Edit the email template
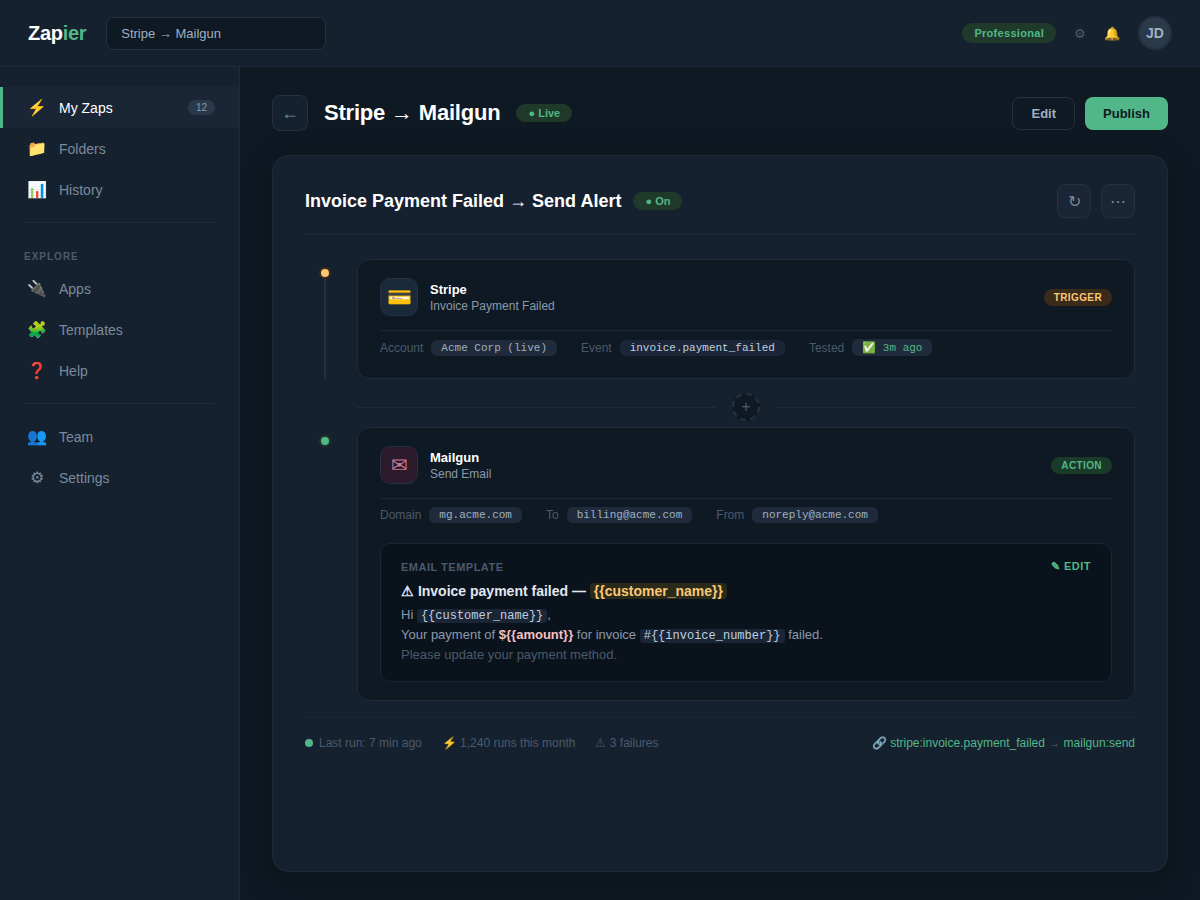 [1071, 566]
